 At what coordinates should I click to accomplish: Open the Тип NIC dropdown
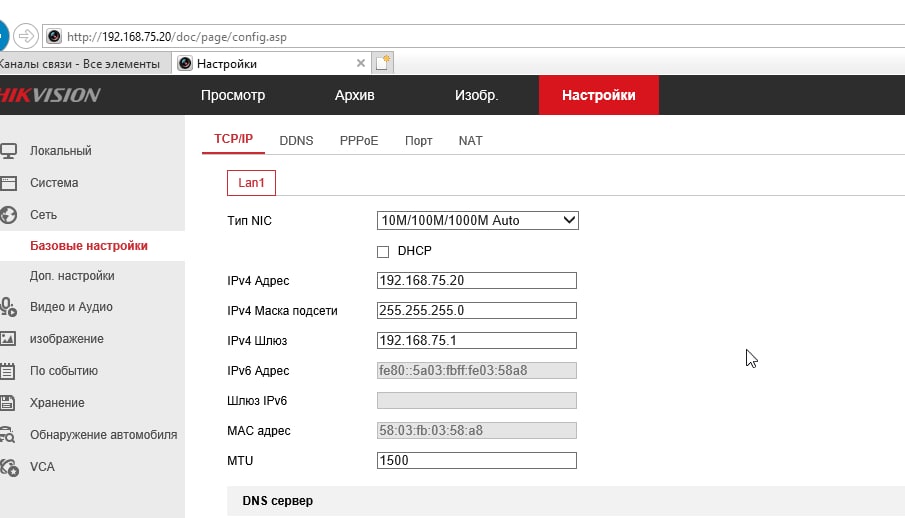pyautogui.click(x=477, y=220)
